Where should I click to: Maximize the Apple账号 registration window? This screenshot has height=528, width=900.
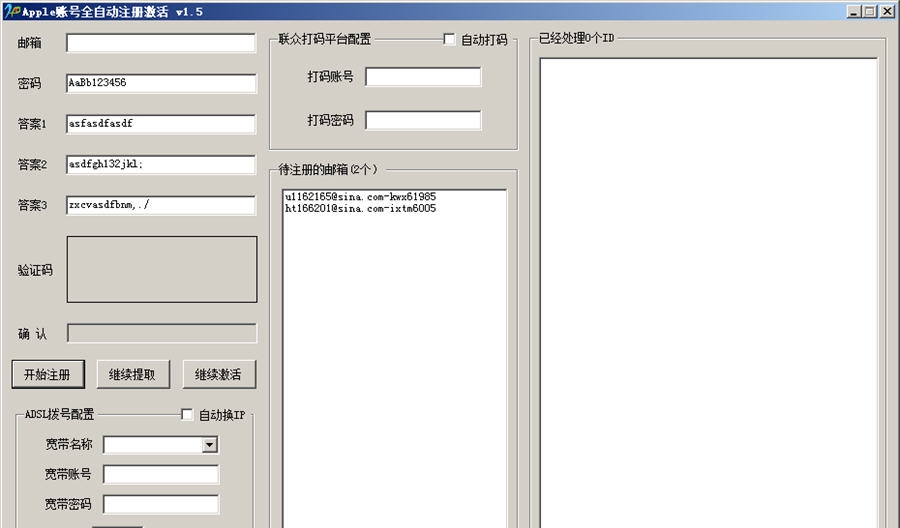[x=870, y=11]
